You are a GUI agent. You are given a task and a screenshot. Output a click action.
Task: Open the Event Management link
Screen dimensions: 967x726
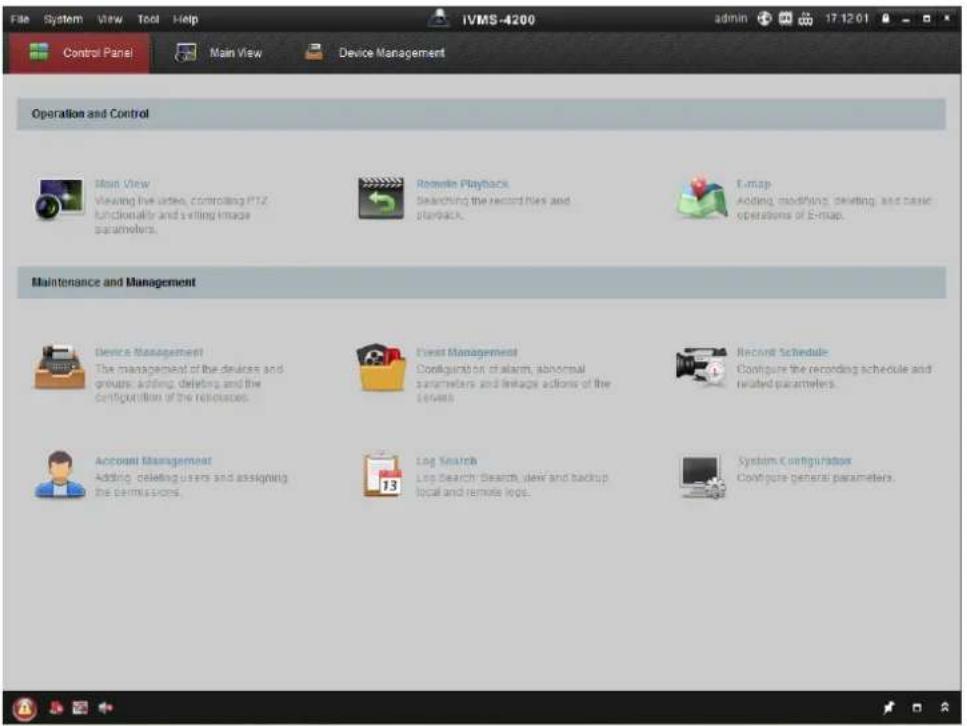point(467,352)
